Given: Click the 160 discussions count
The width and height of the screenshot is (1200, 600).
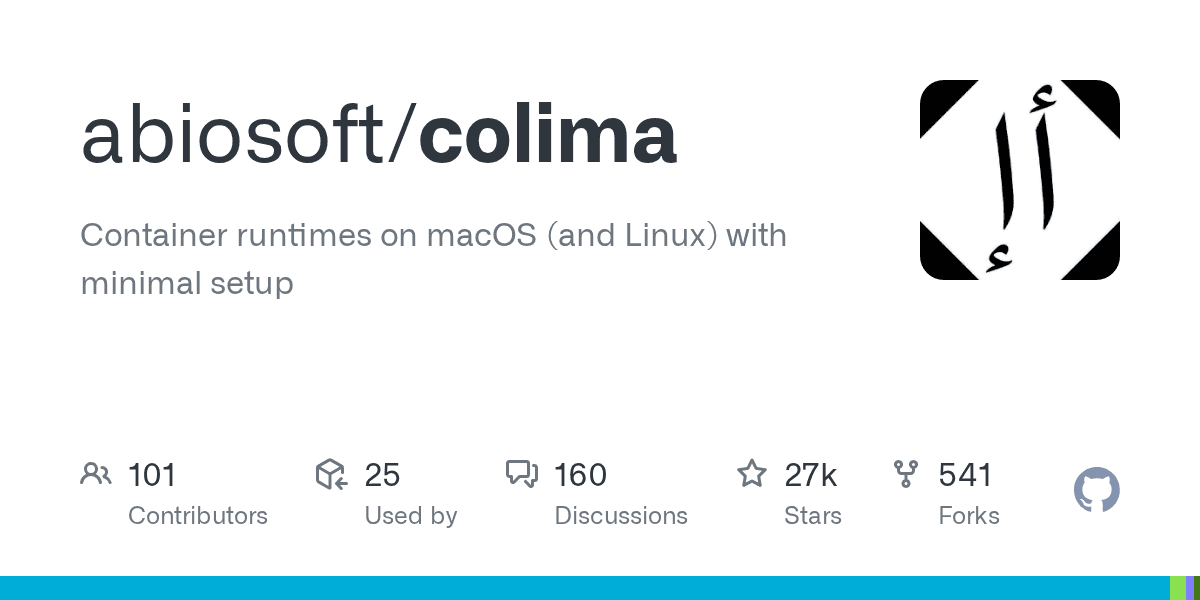Looking at the screenshot, I should [x=580, y=474].
